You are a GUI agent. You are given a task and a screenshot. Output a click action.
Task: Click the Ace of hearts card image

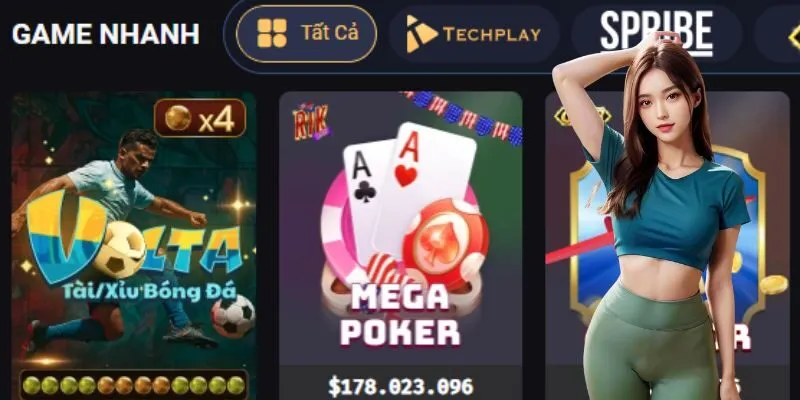click(424, 191)
